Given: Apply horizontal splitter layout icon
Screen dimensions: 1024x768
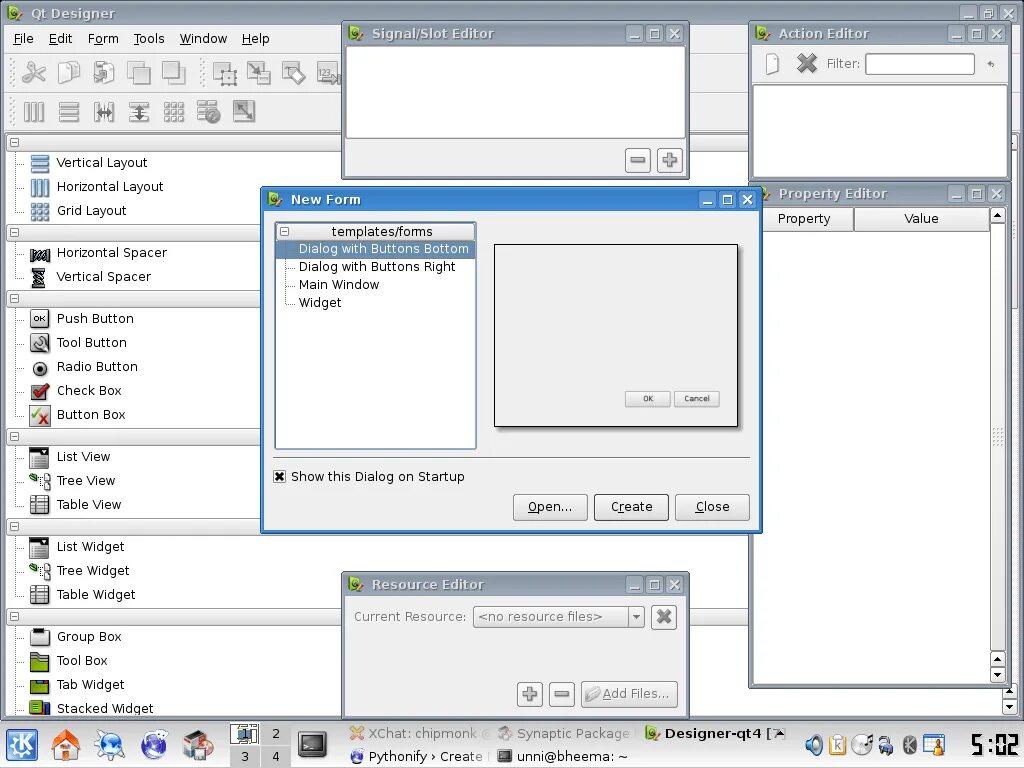Looking at the screenshot, I should point(104,112).
